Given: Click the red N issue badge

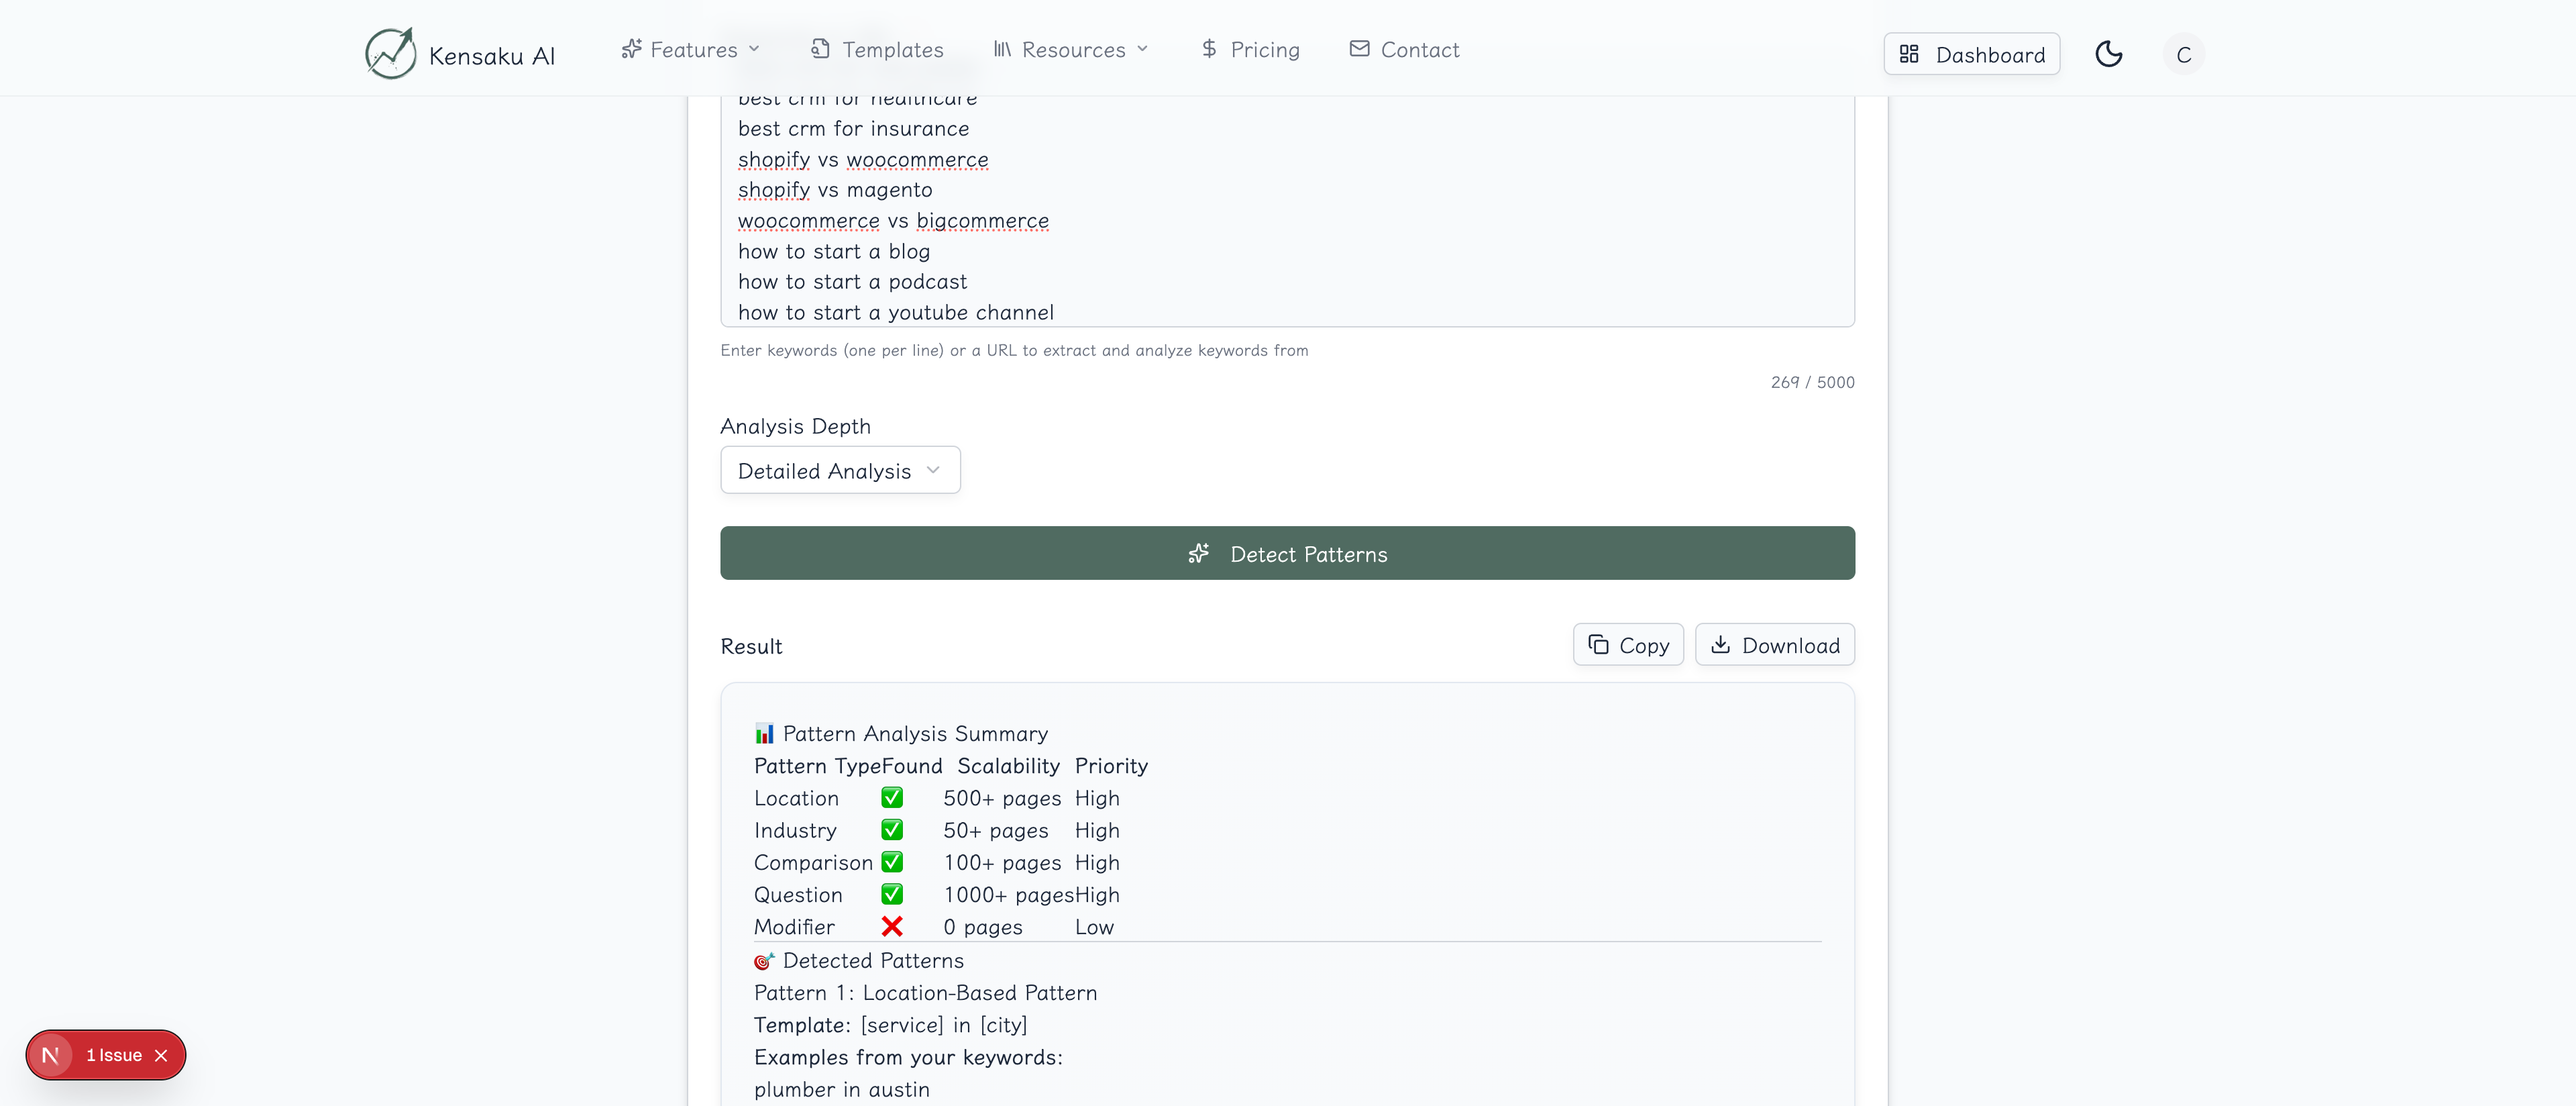Looking at the screenshot, I should (x=50, y=1055).
